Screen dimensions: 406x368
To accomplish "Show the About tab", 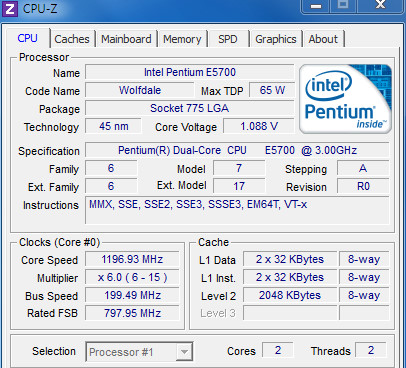I will pos(323,39).
